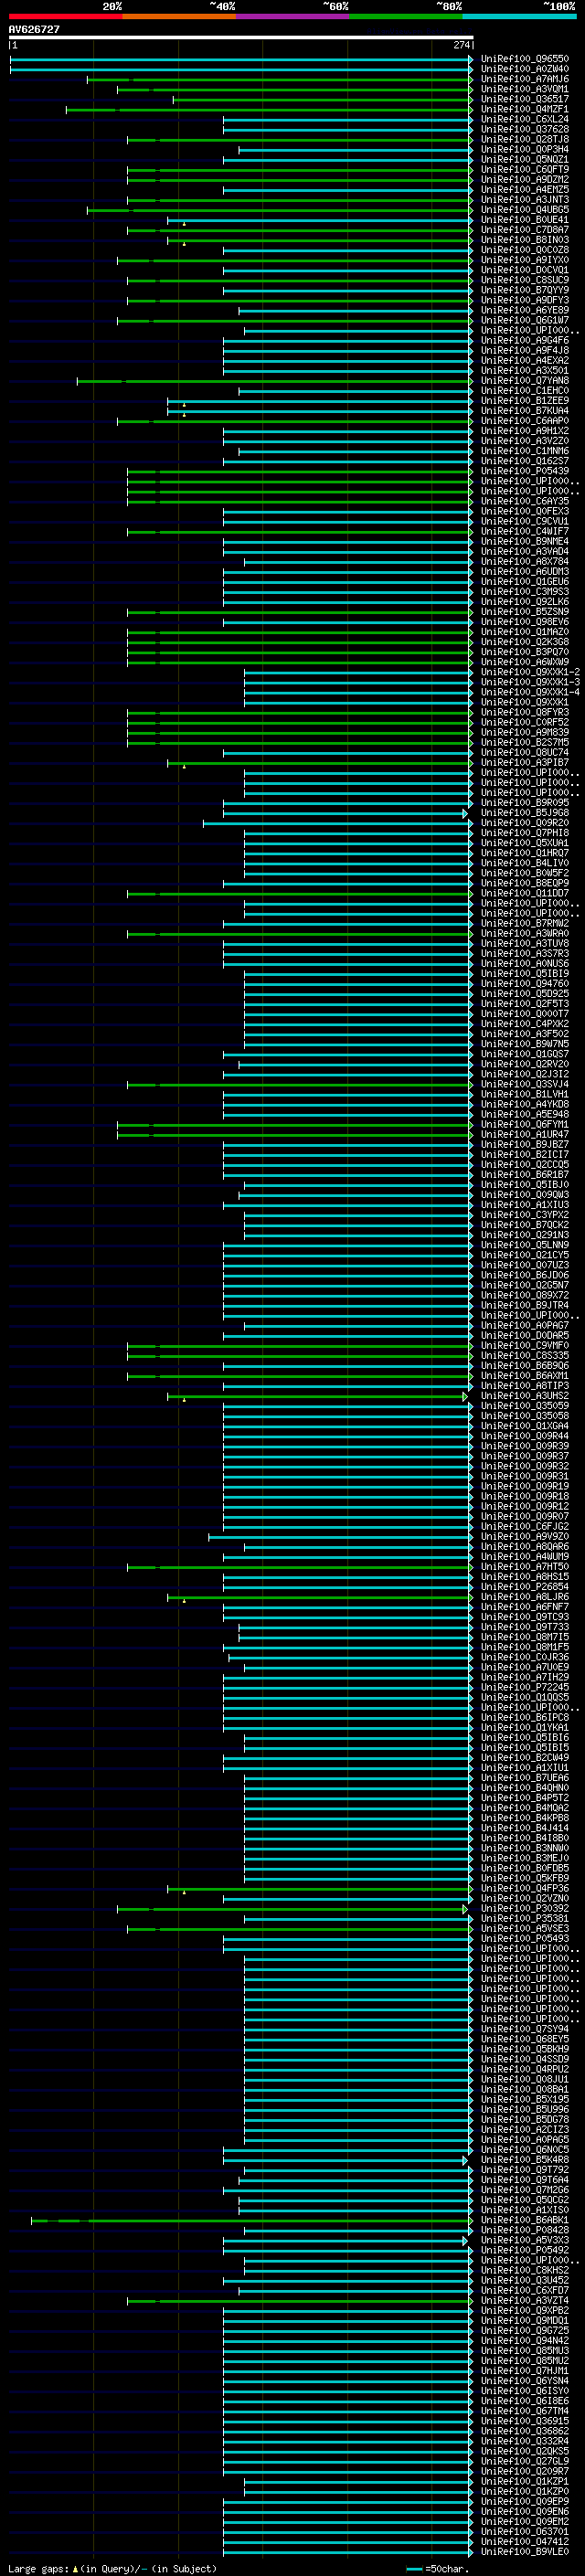Select hit label UniRef100_Q9G725

524,2331
